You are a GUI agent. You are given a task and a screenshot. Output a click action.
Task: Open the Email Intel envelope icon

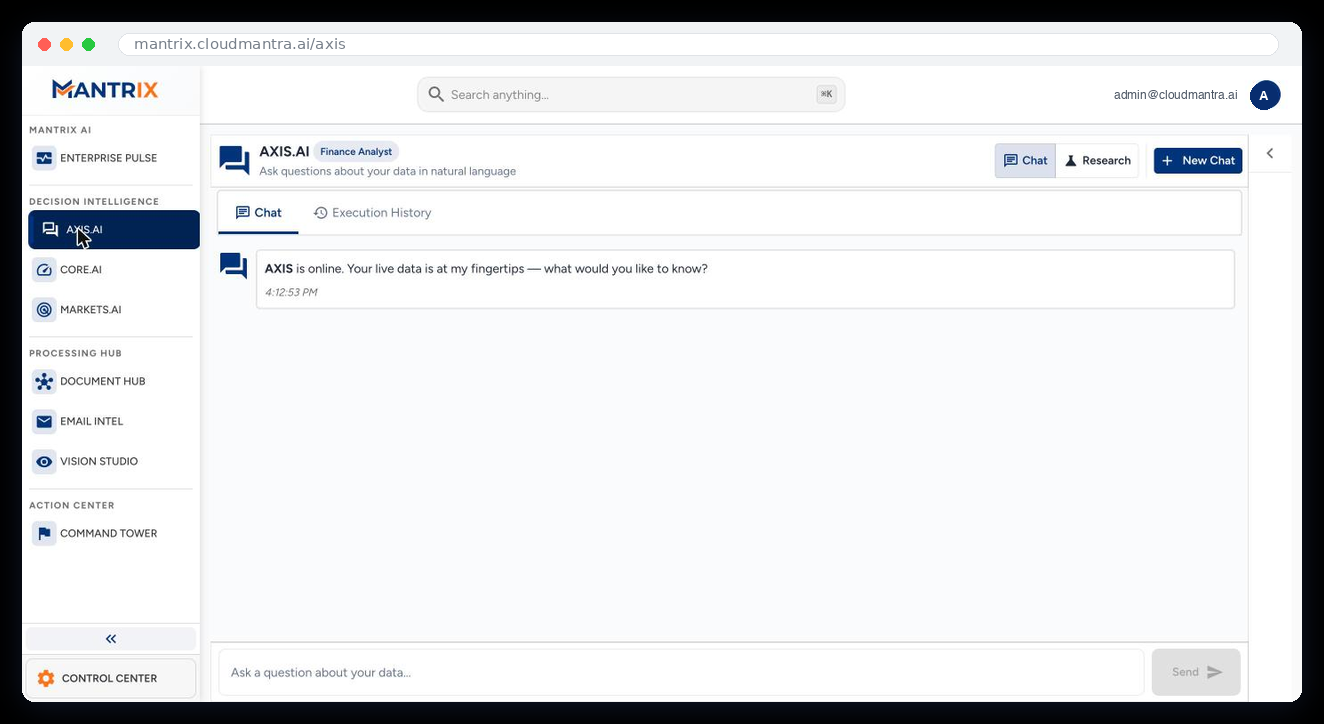coord(44,422)
